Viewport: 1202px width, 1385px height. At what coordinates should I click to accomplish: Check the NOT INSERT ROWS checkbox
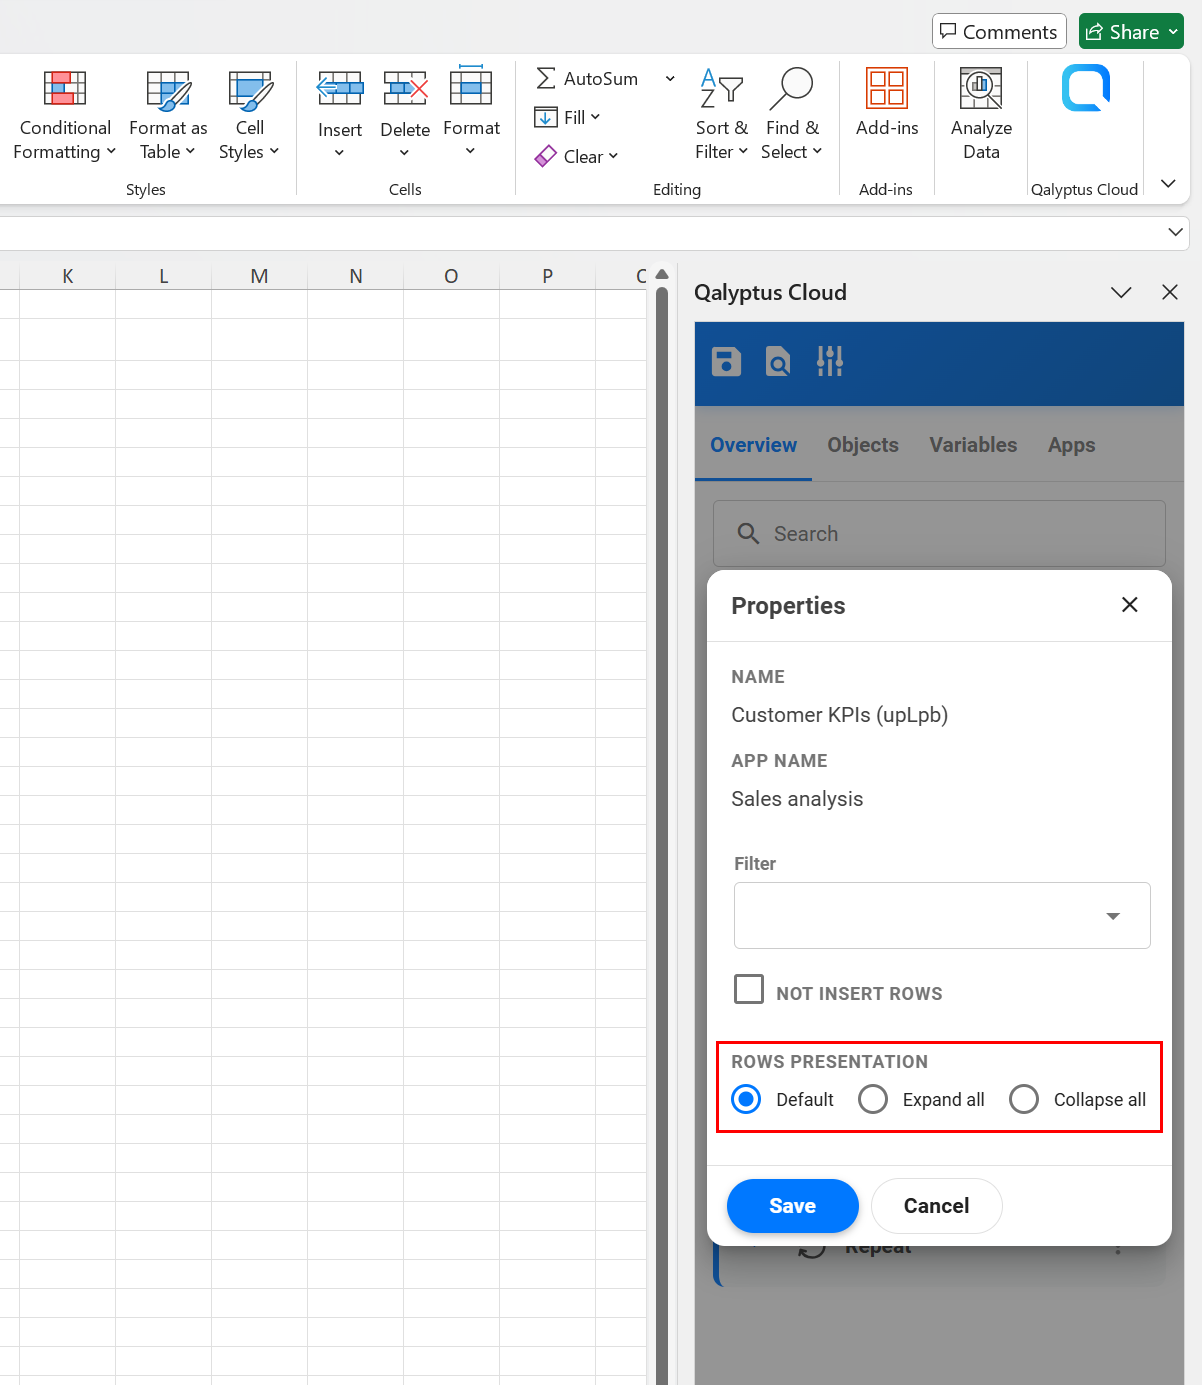coord(749,989)
